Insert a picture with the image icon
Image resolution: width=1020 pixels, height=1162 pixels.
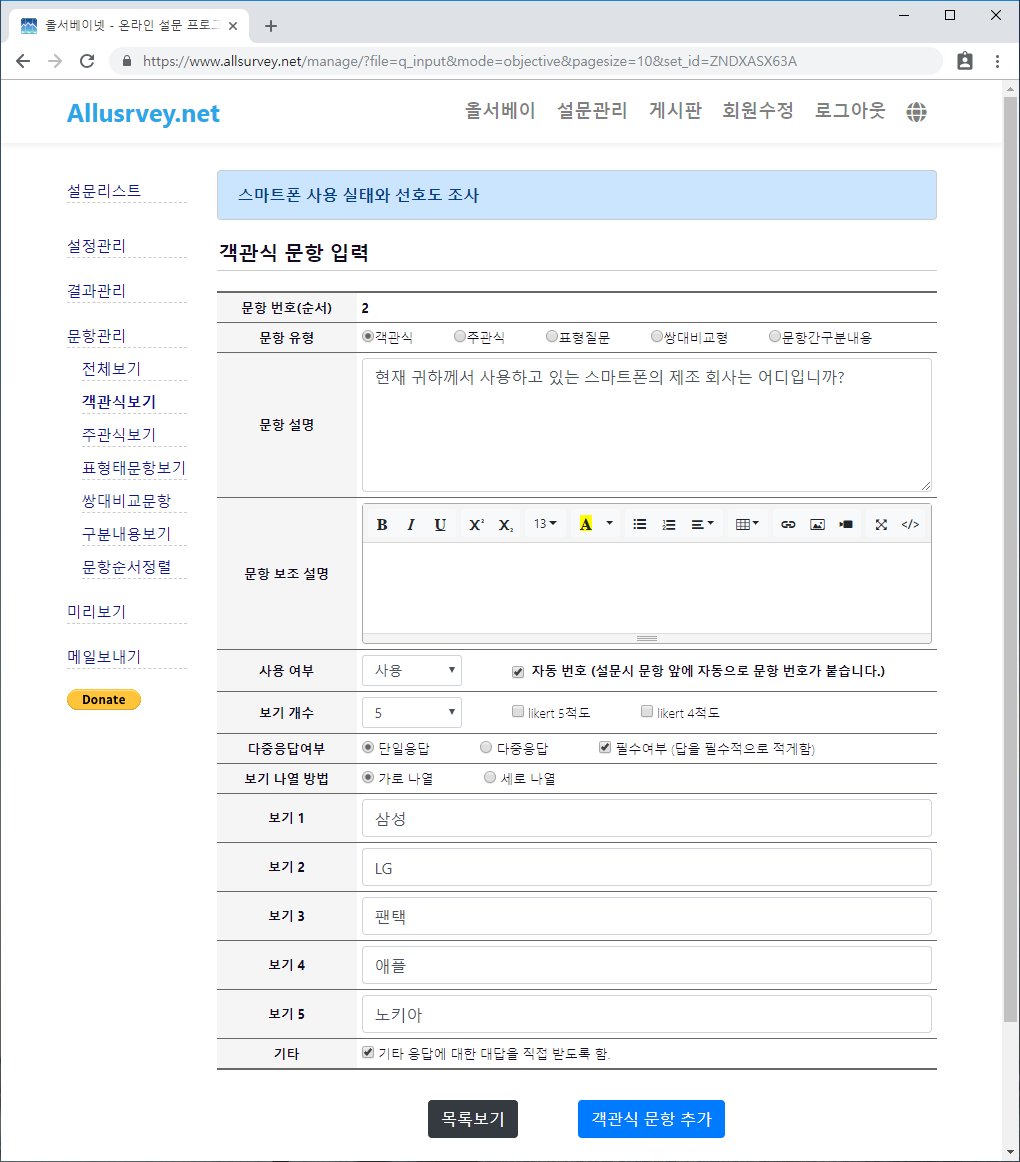click(817, 524)
